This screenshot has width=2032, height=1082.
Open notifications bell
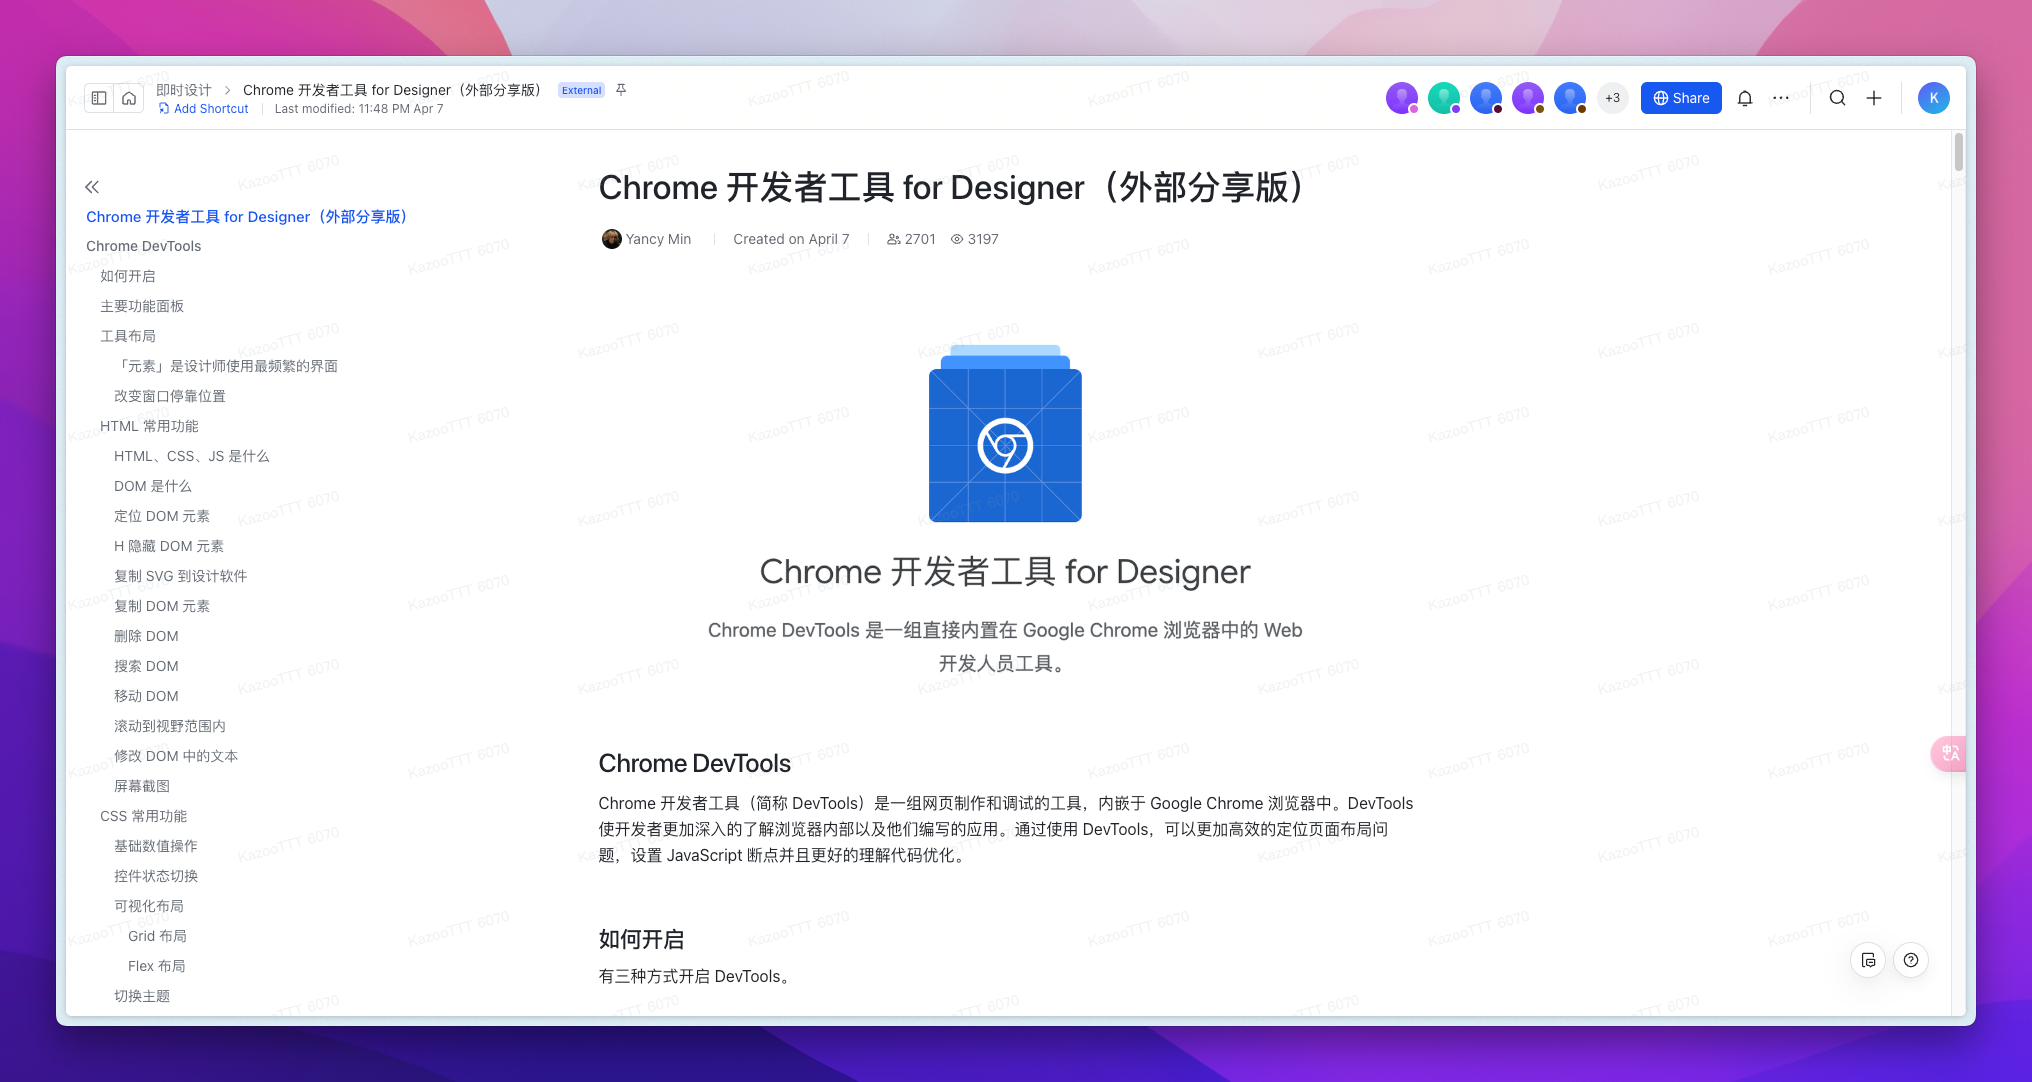click(1745, 98)
